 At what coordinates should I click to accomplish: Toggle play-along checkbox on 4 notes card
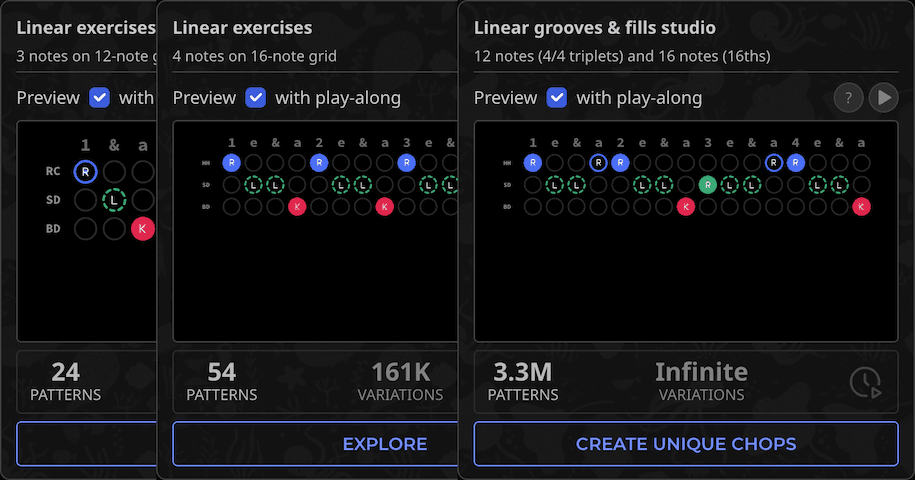point(256,97)
